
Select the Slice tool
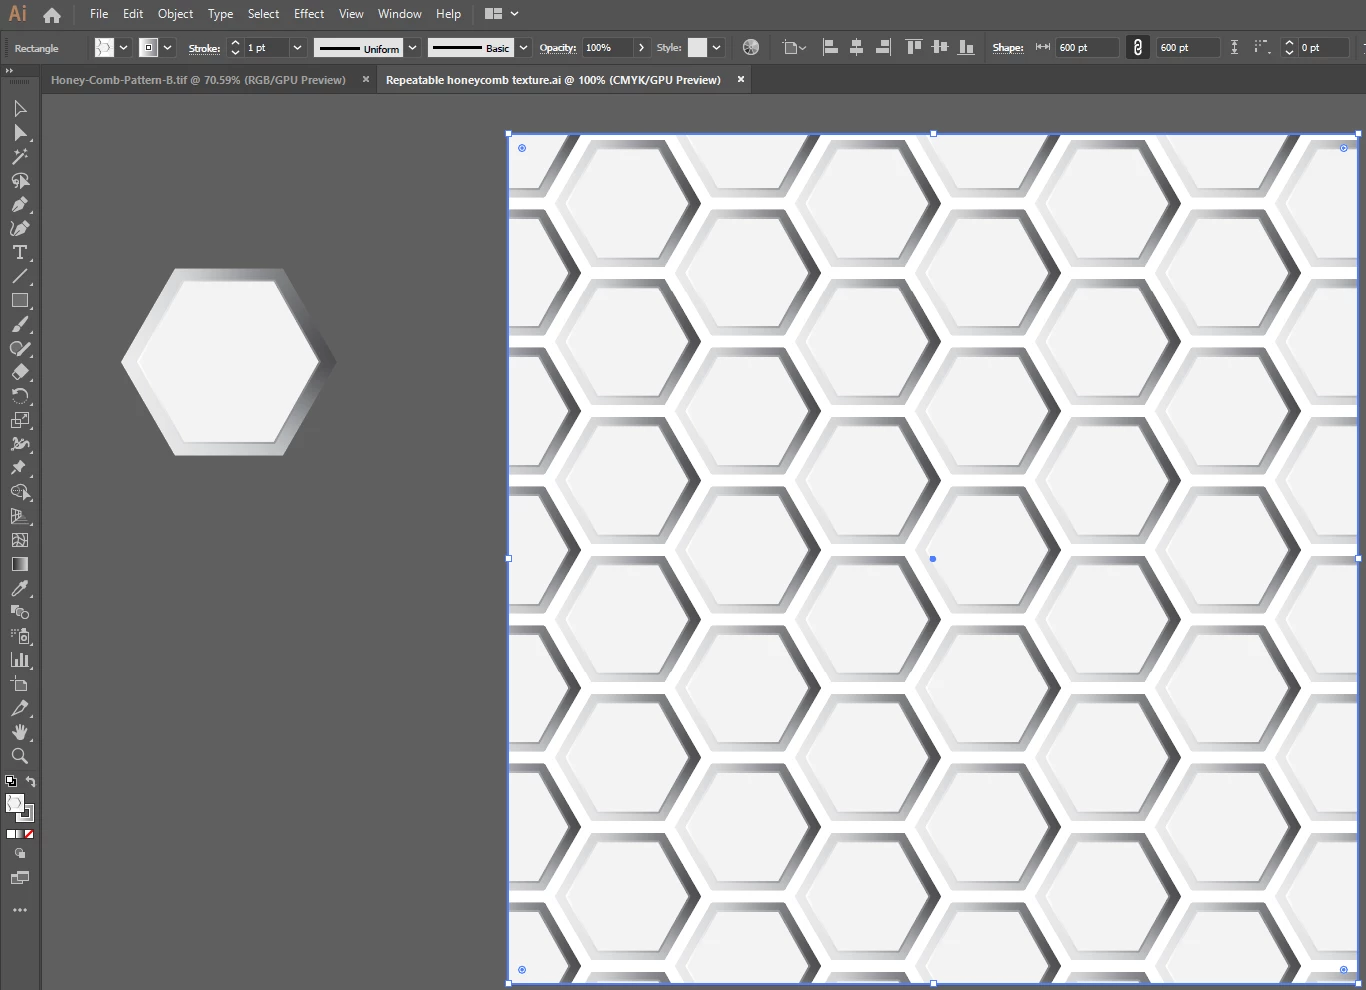click(x=19, y=708)
